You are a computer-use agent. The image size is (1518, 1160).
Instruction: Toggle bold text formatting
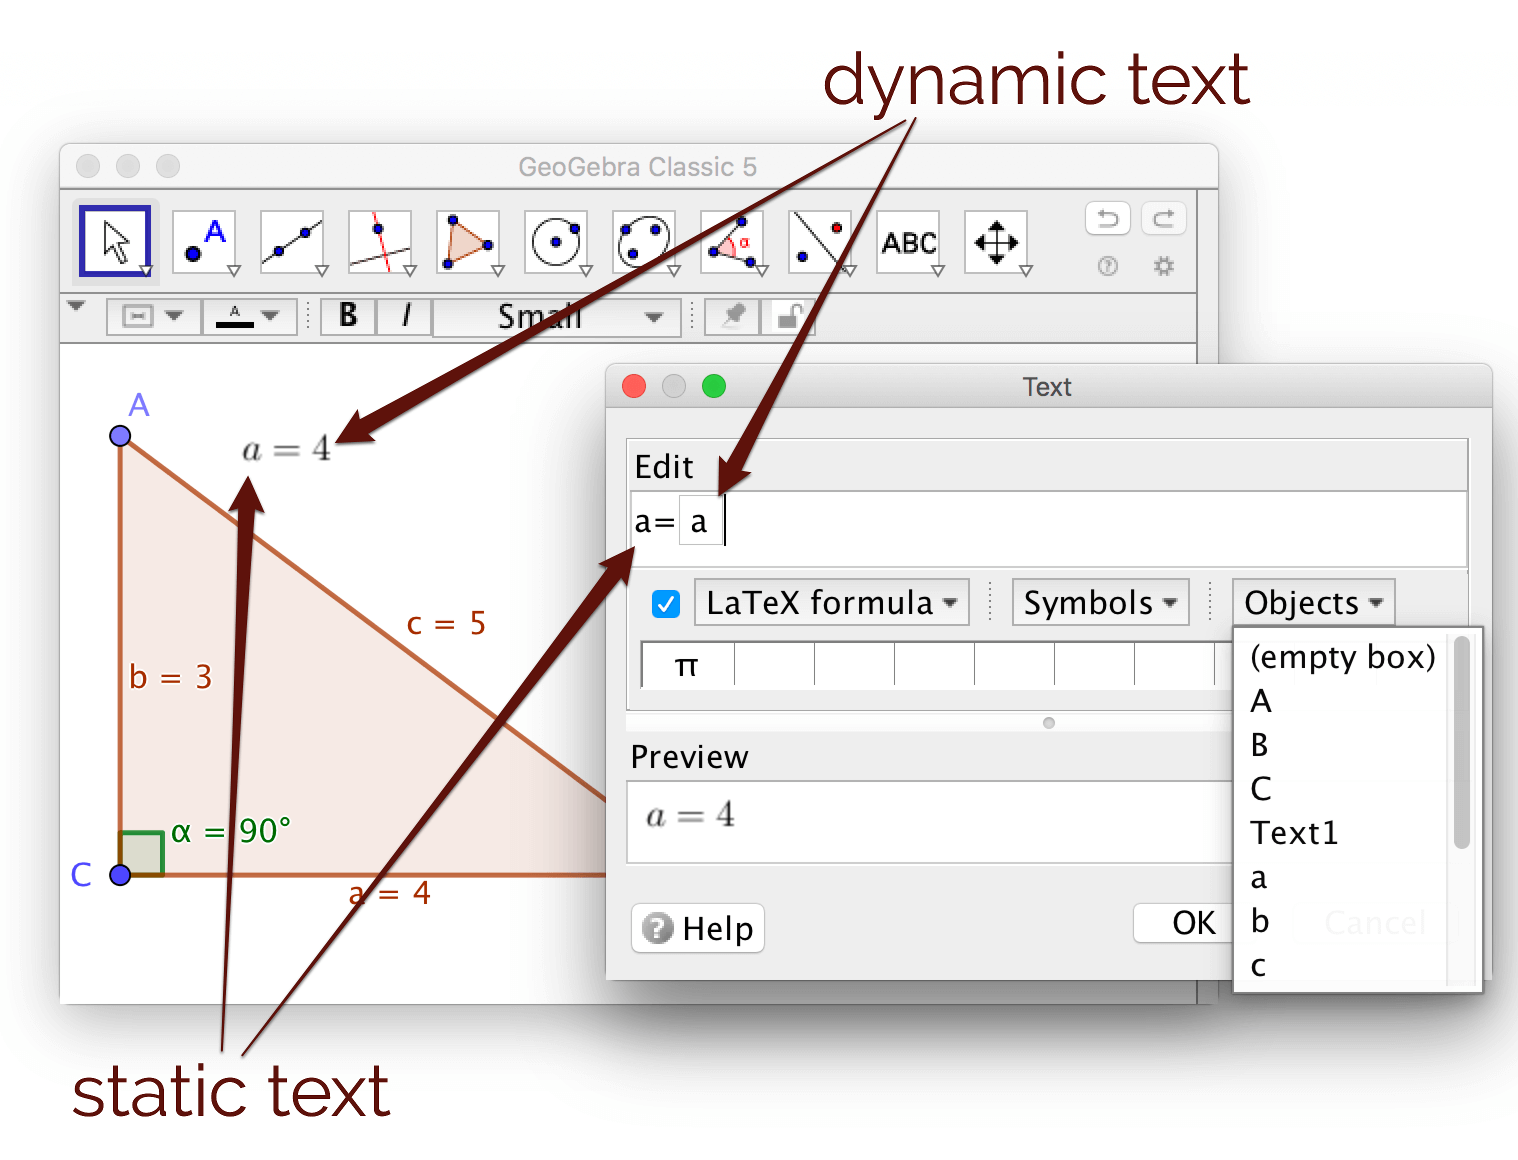[x=346, y=316]
